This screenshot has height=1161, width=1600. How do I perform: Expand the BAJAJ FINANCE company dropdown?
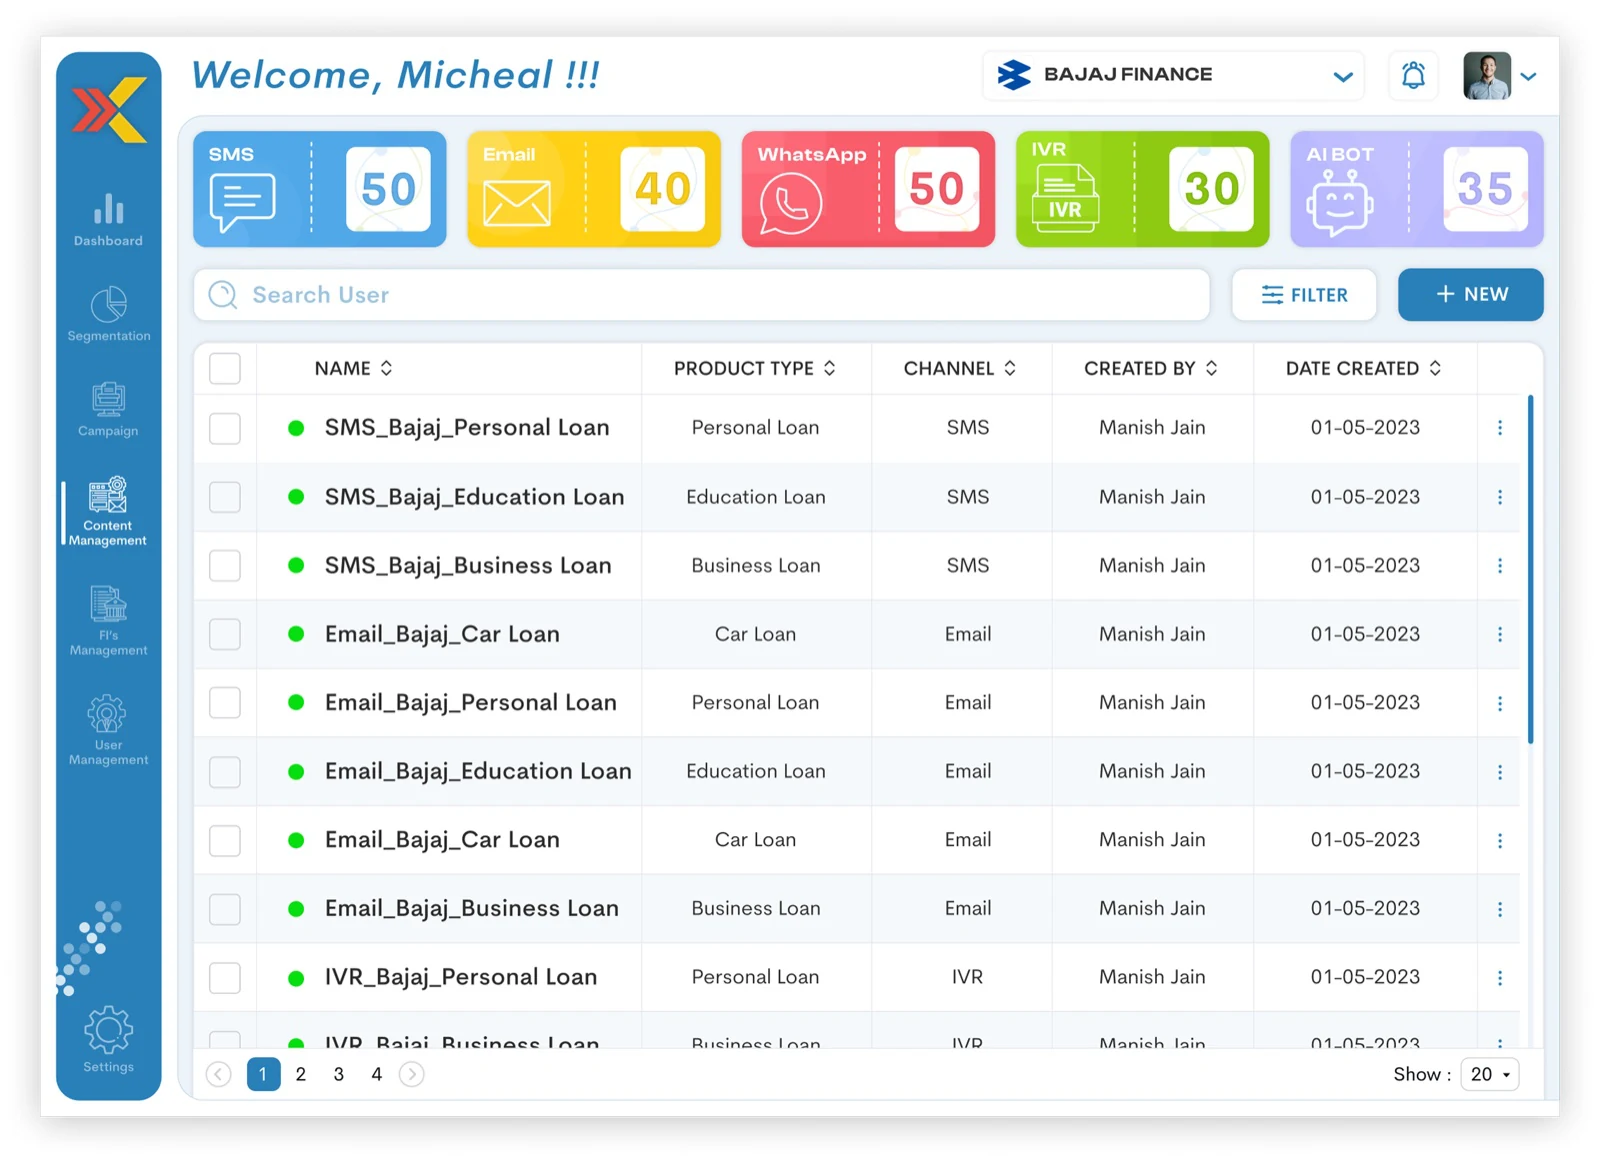pyautogui.click(x=1174, y=76)
